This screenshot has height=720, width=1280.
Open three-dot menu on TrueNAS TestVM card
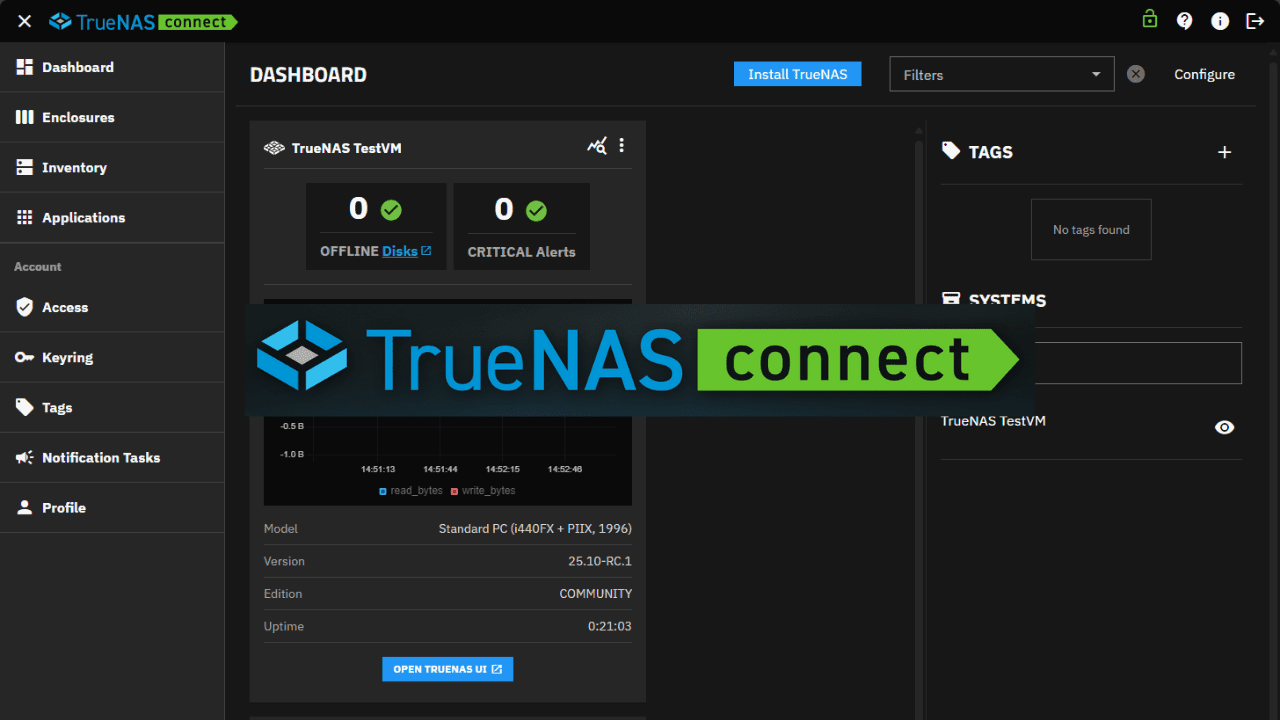click(621, 146)
